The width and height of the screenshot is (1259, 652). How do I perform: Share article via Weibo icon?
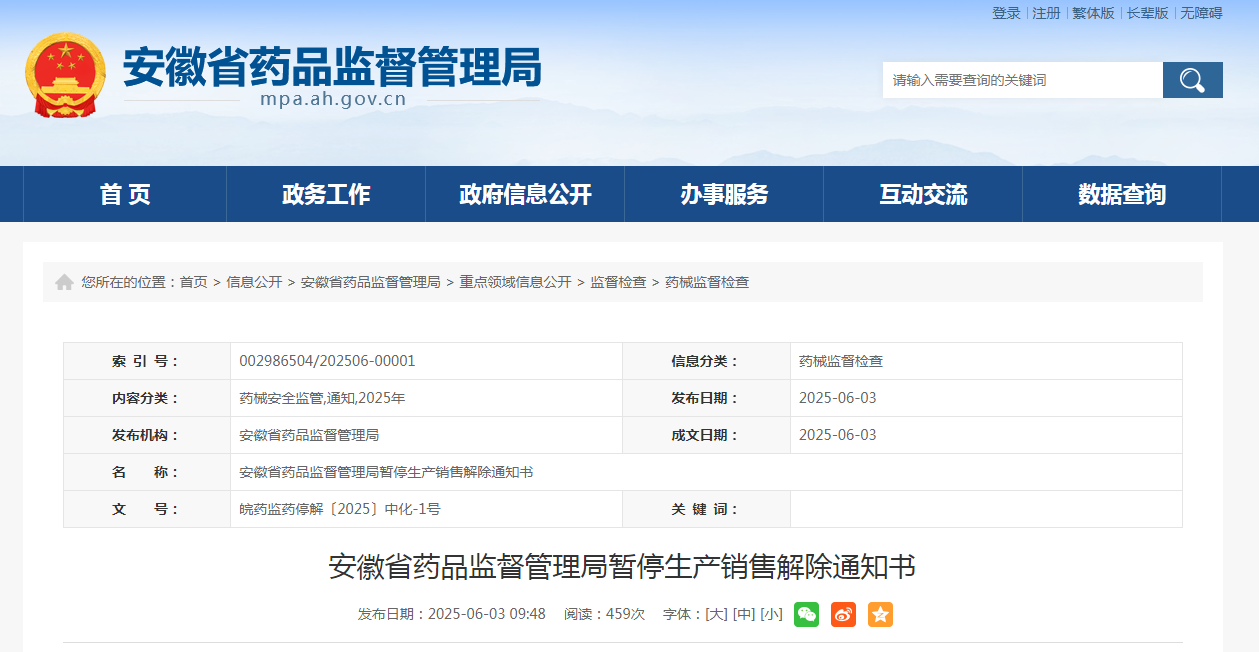tap(843, 614)
